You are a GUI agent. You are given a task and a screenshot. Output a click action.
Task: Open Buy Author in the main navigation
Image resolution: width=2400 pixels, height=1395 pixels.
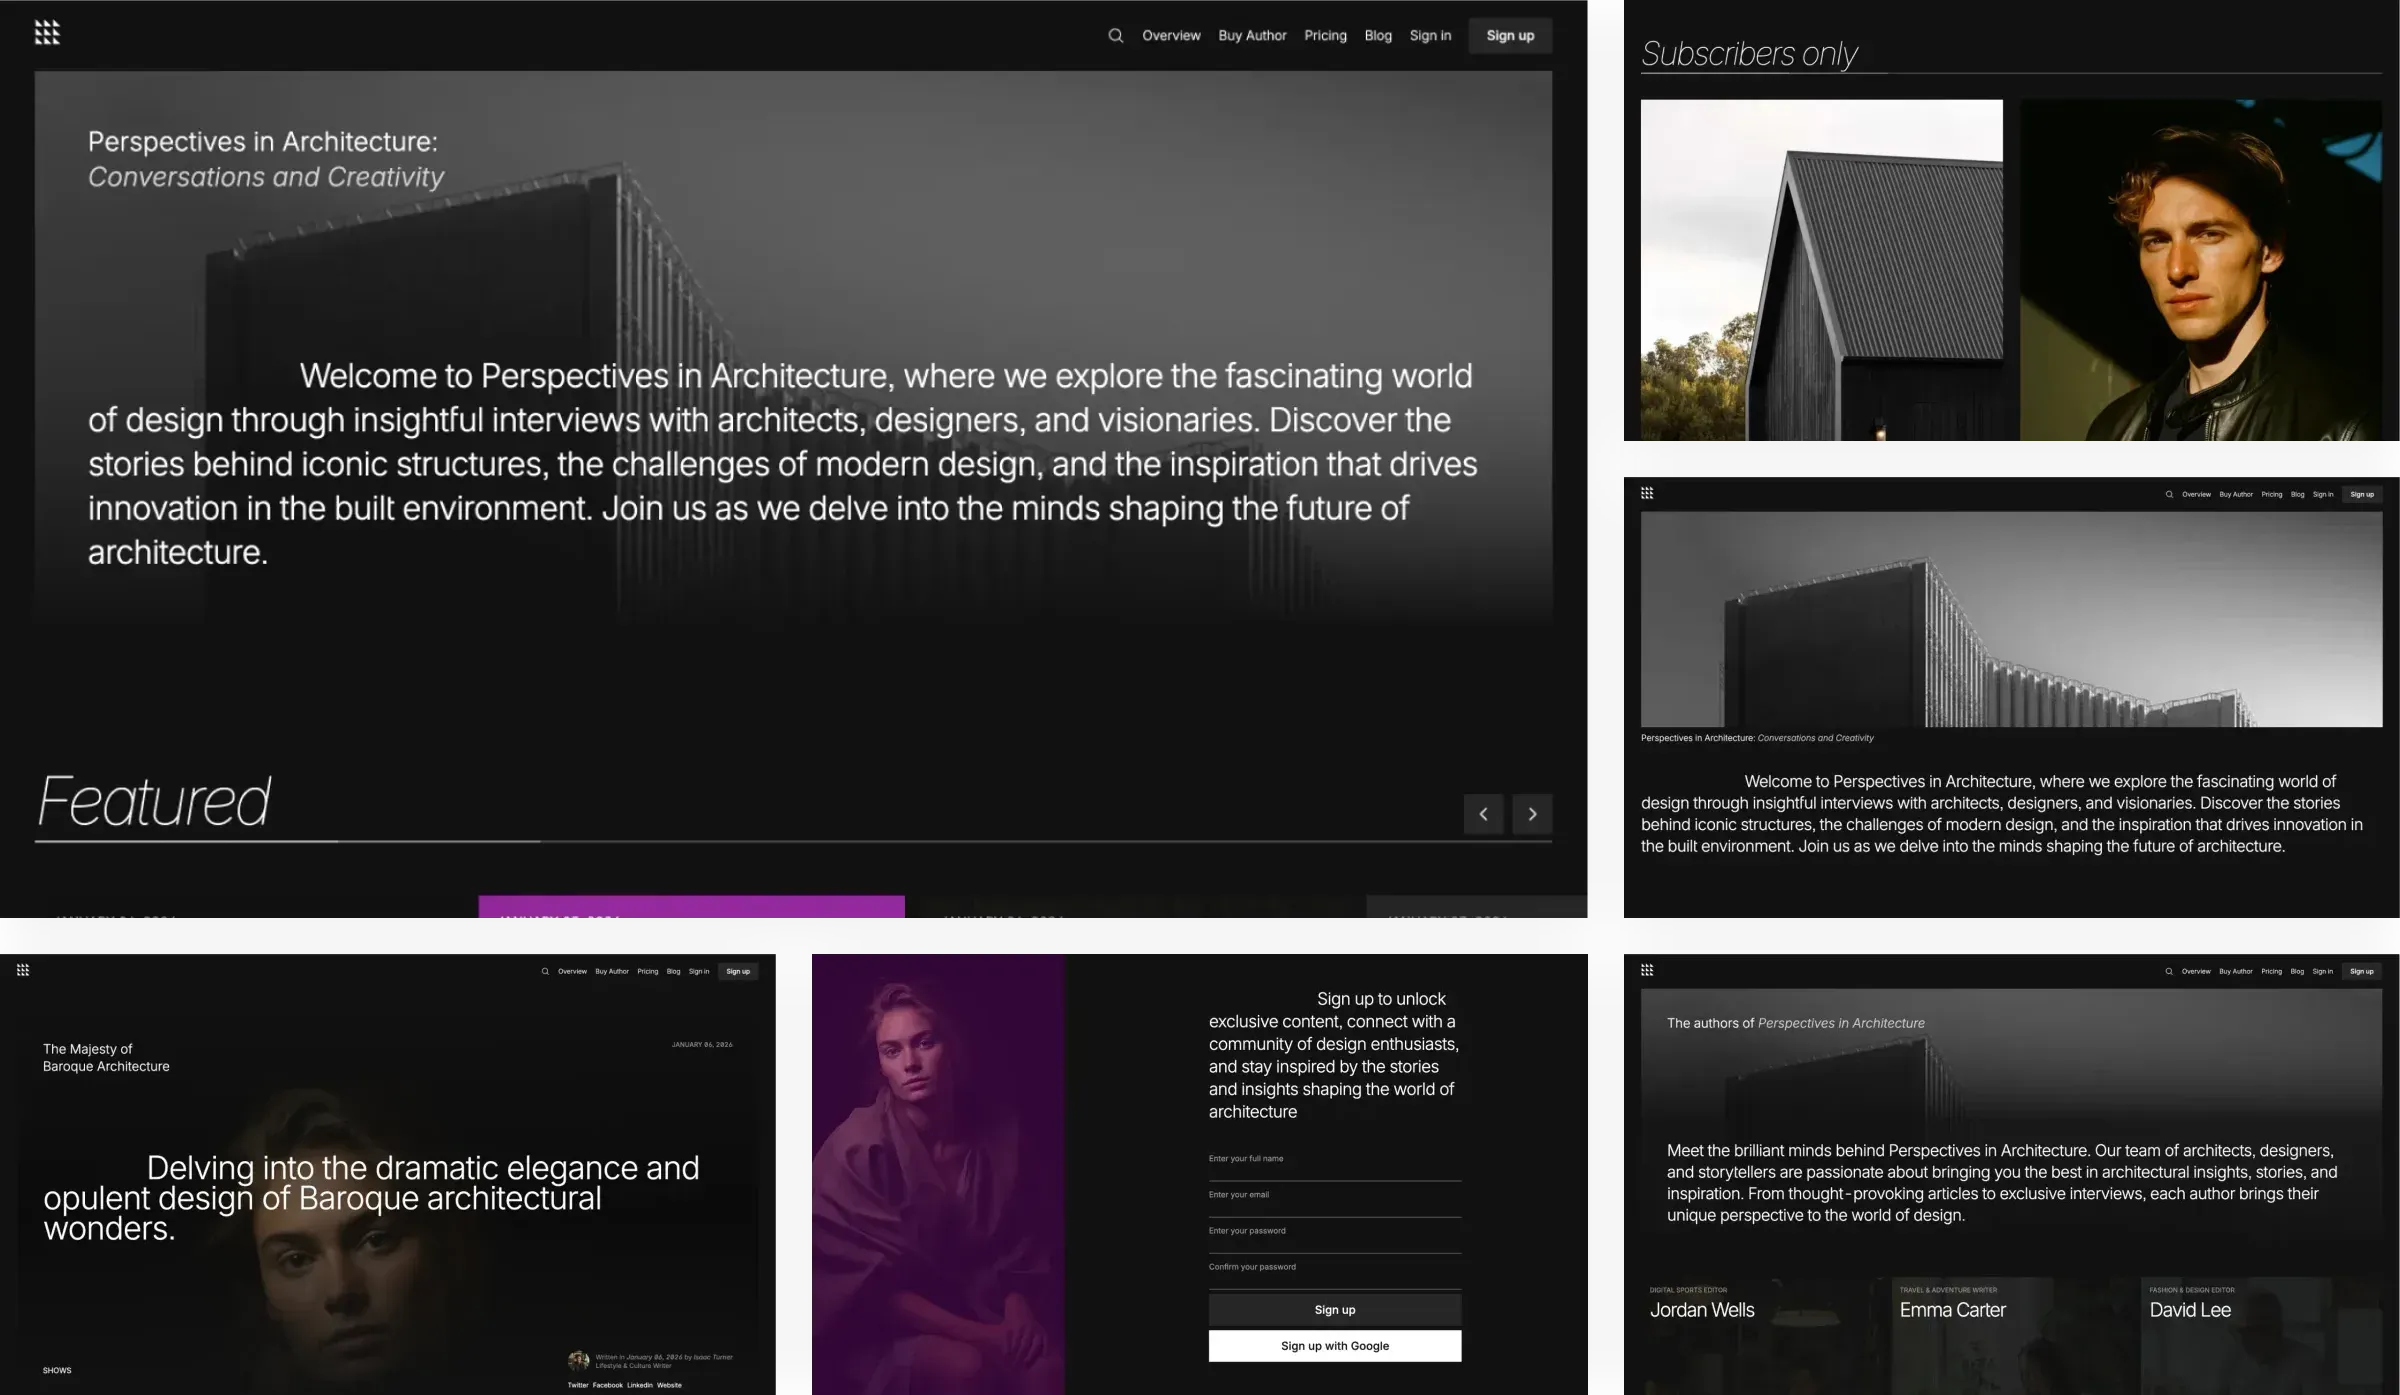1252,36
